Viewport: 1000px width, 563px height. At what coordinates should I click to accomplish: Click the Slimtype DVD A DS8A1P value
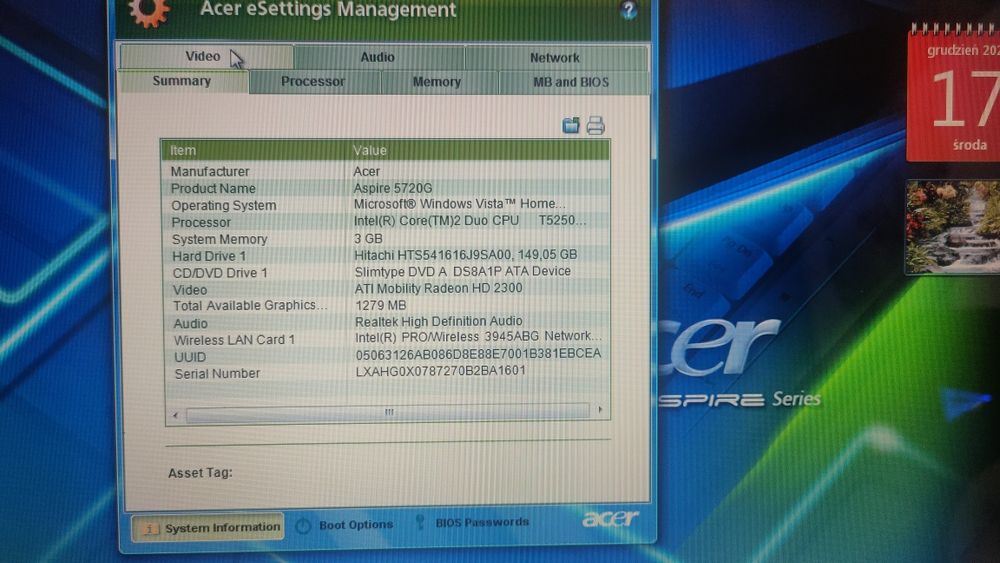[462, 272]
